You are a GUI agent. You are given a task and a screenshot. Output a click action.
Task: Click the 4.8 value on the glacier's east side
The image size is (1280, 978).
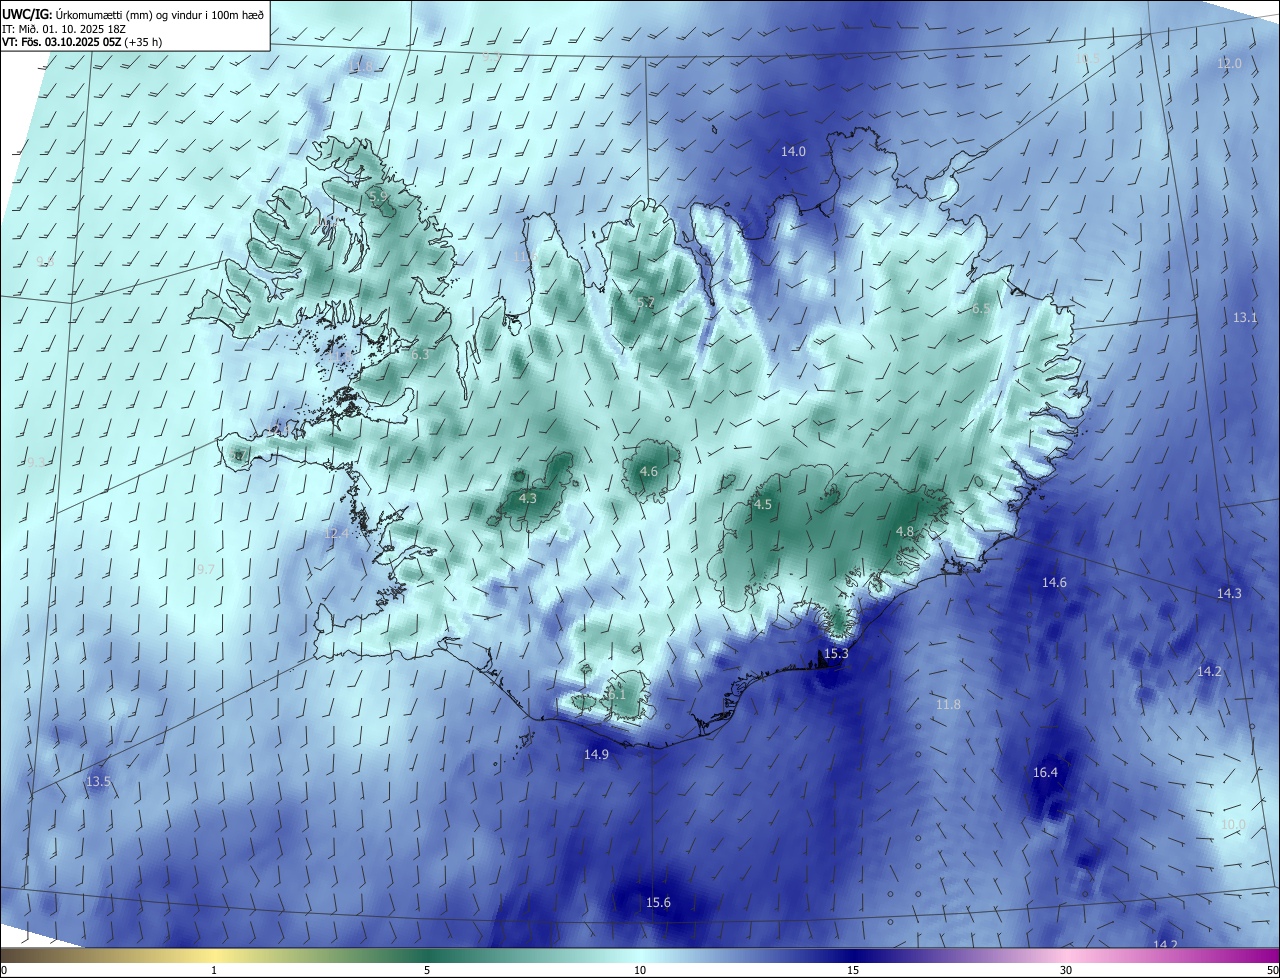[905, 531]
